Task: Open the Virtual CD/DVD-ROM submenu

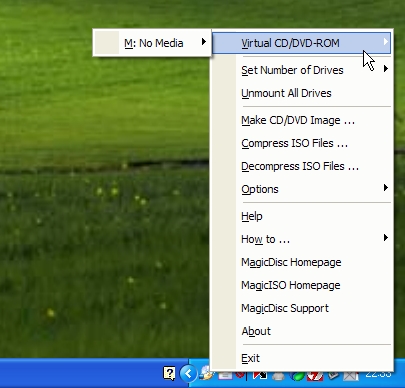Action: pos(301,43)
